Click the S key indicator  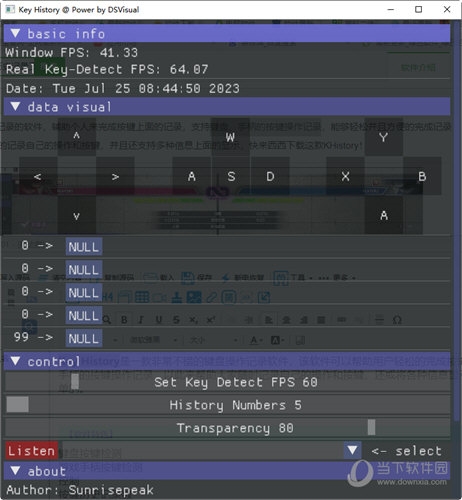pos(231,176)
